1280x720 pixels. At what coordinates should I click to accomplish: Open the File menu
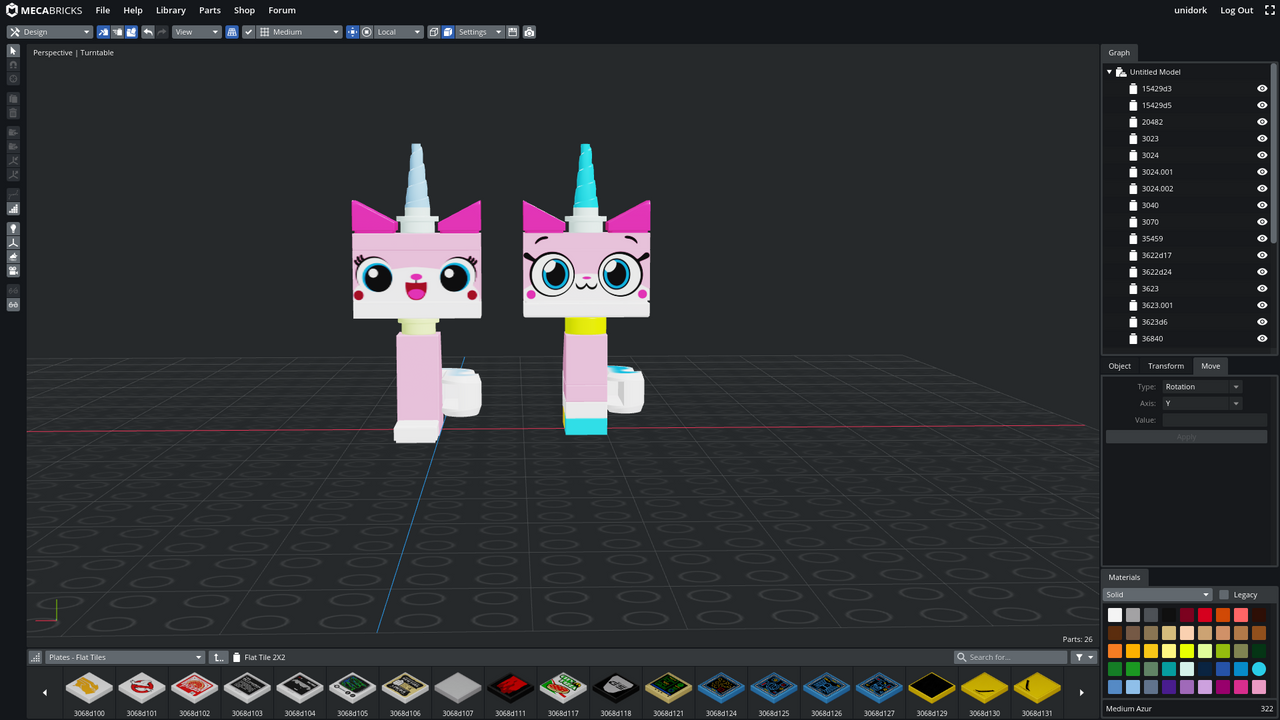click(102, 10)
